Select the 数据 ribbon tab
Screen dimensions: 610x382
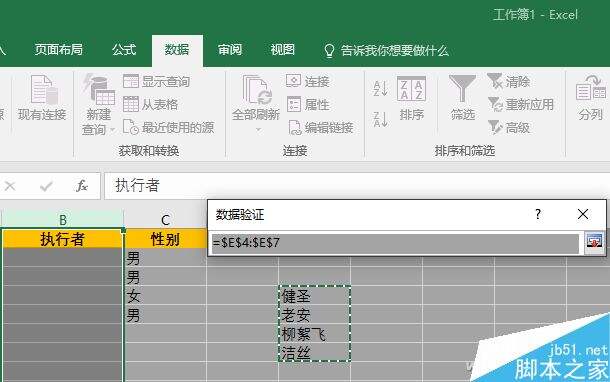(x=177, y=50)
